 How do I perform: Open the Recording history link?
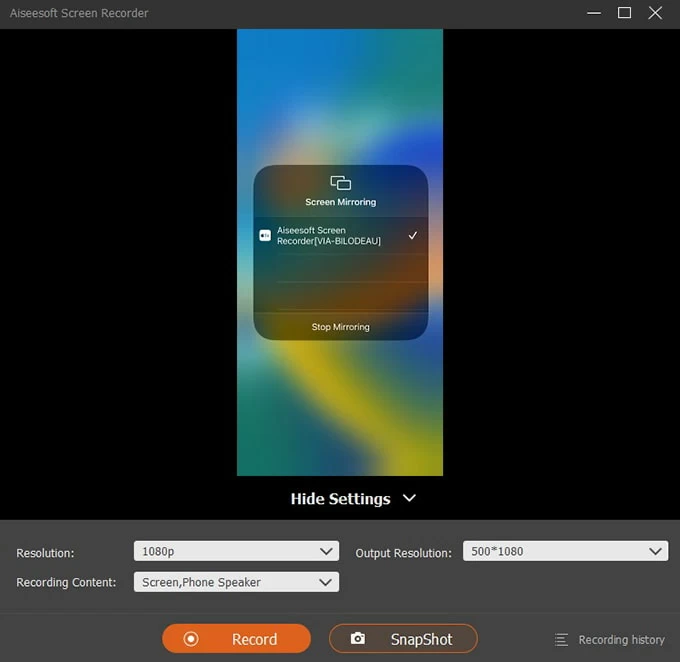620,640
